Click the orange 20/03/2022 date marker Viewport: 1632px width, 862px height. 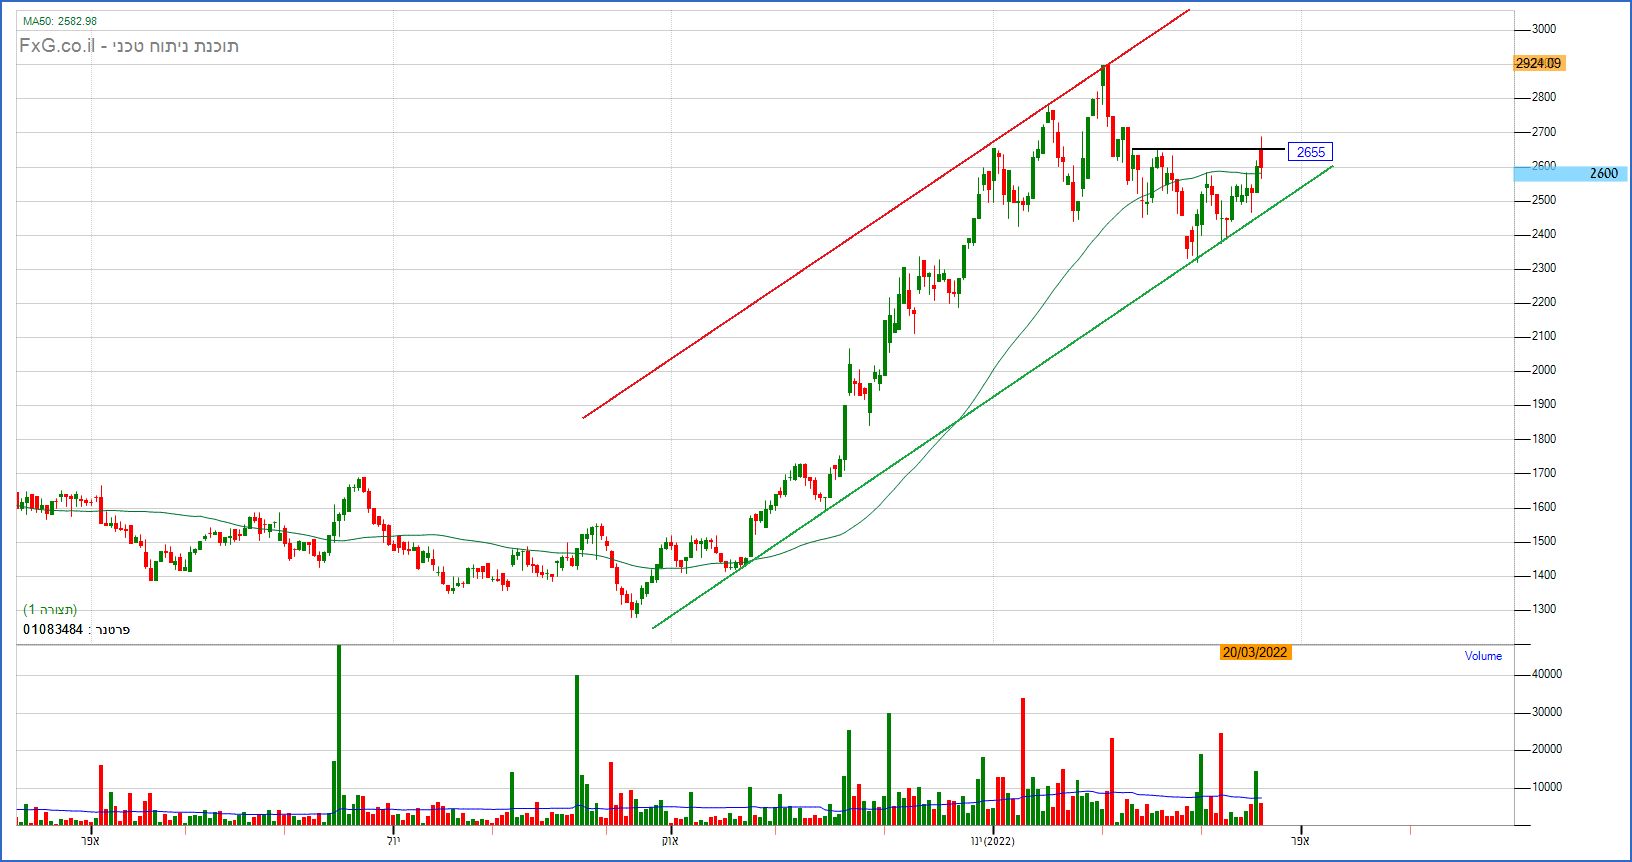click(1255, 652)
